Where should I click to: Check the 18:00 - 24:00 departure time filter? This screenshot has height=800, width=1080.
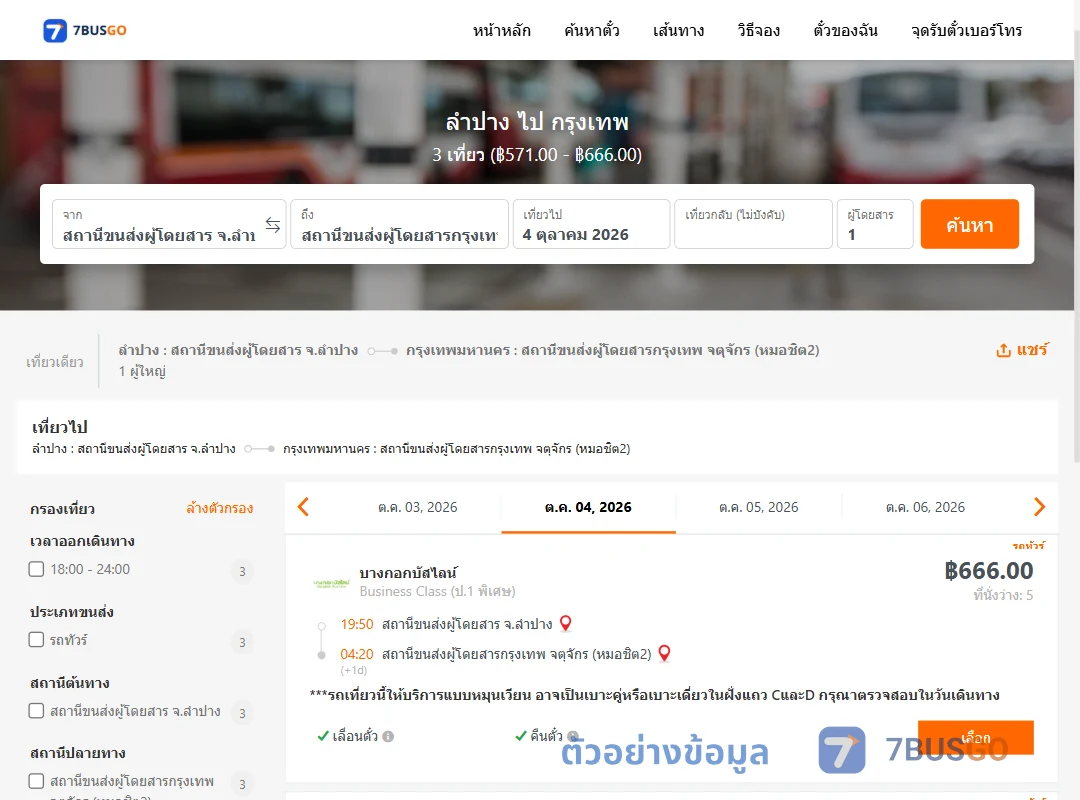pyautogui.click(x=37, y=569)
